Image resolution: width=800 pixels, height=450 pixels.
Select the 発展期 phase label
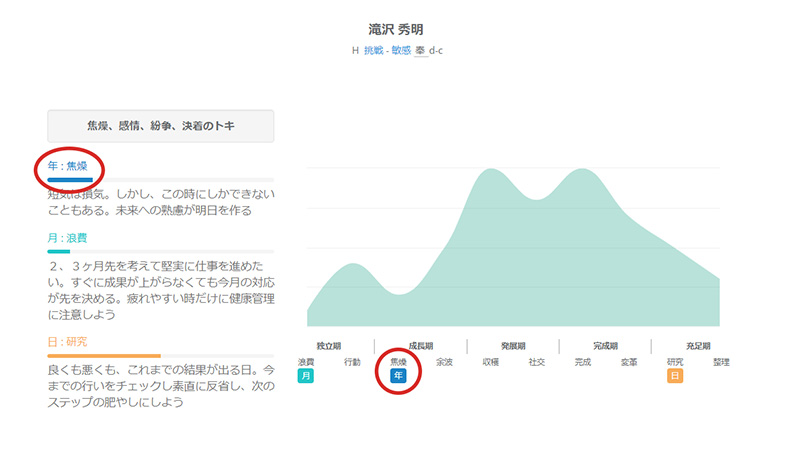pos(513,346)
